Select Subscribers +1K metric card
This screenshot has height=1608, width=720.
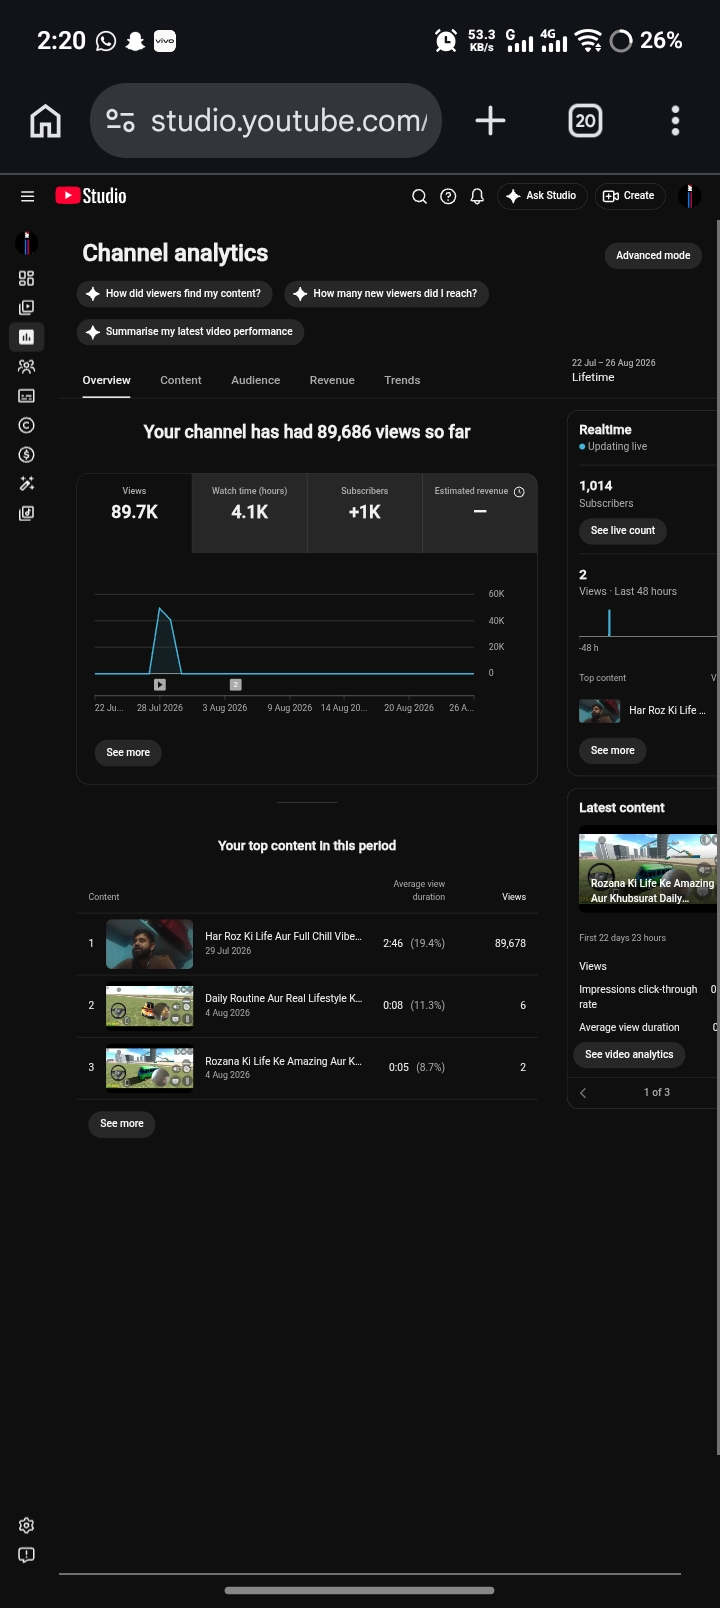pos(365,513)
